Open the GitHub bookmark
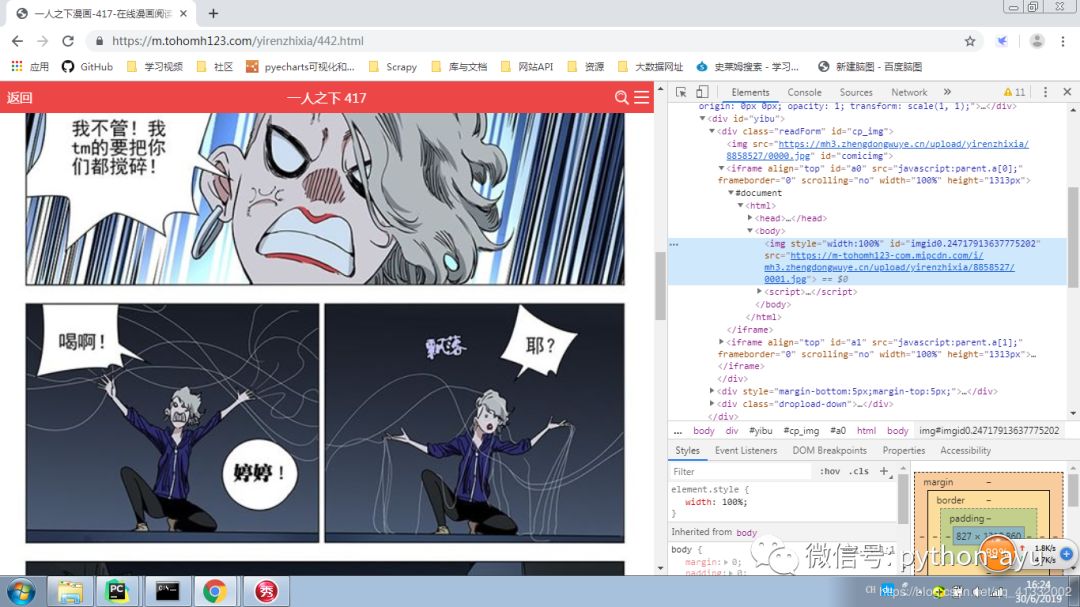This screenshot has width=1080, height=607. point(87,67)
